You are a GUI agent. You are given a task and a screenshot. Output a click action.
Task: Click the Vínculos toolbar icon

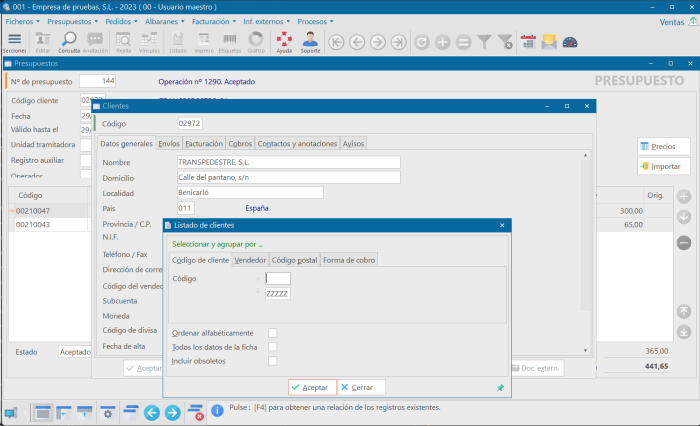(149, 42)
